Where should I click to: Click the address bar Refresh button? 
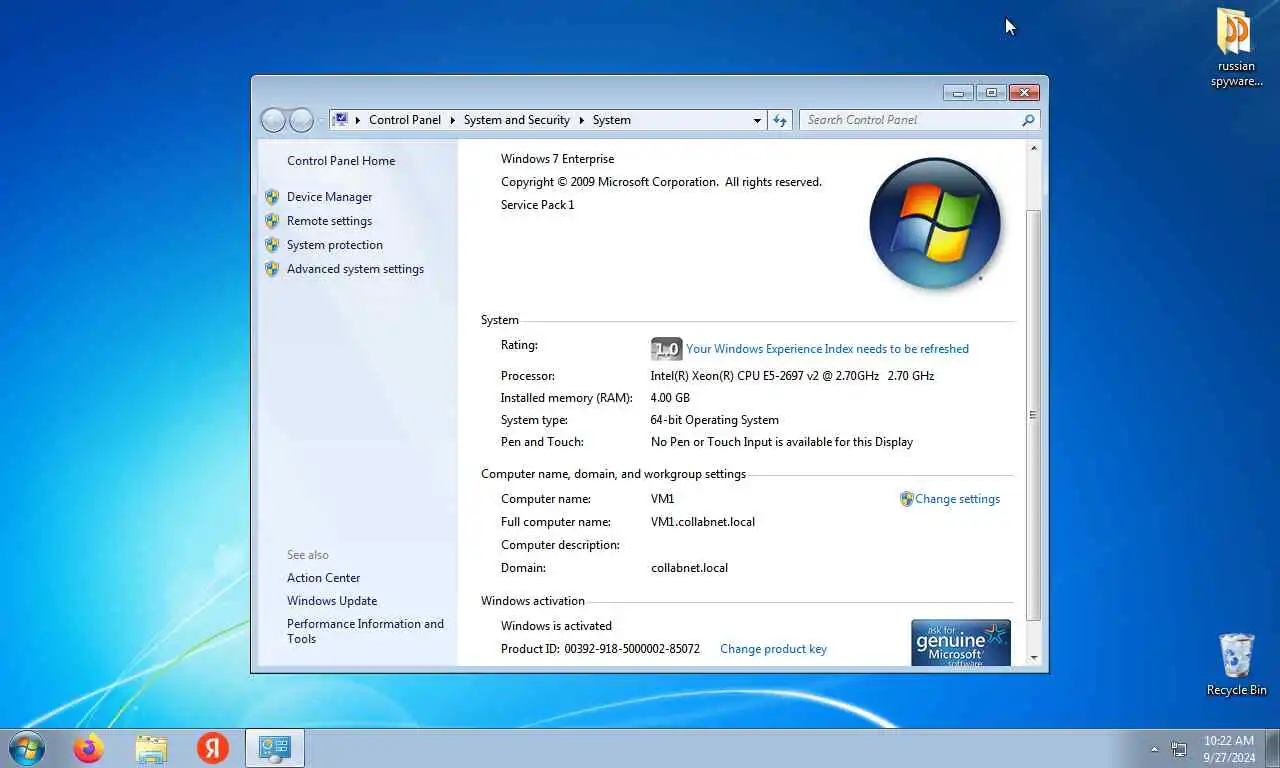click(780, 120)
